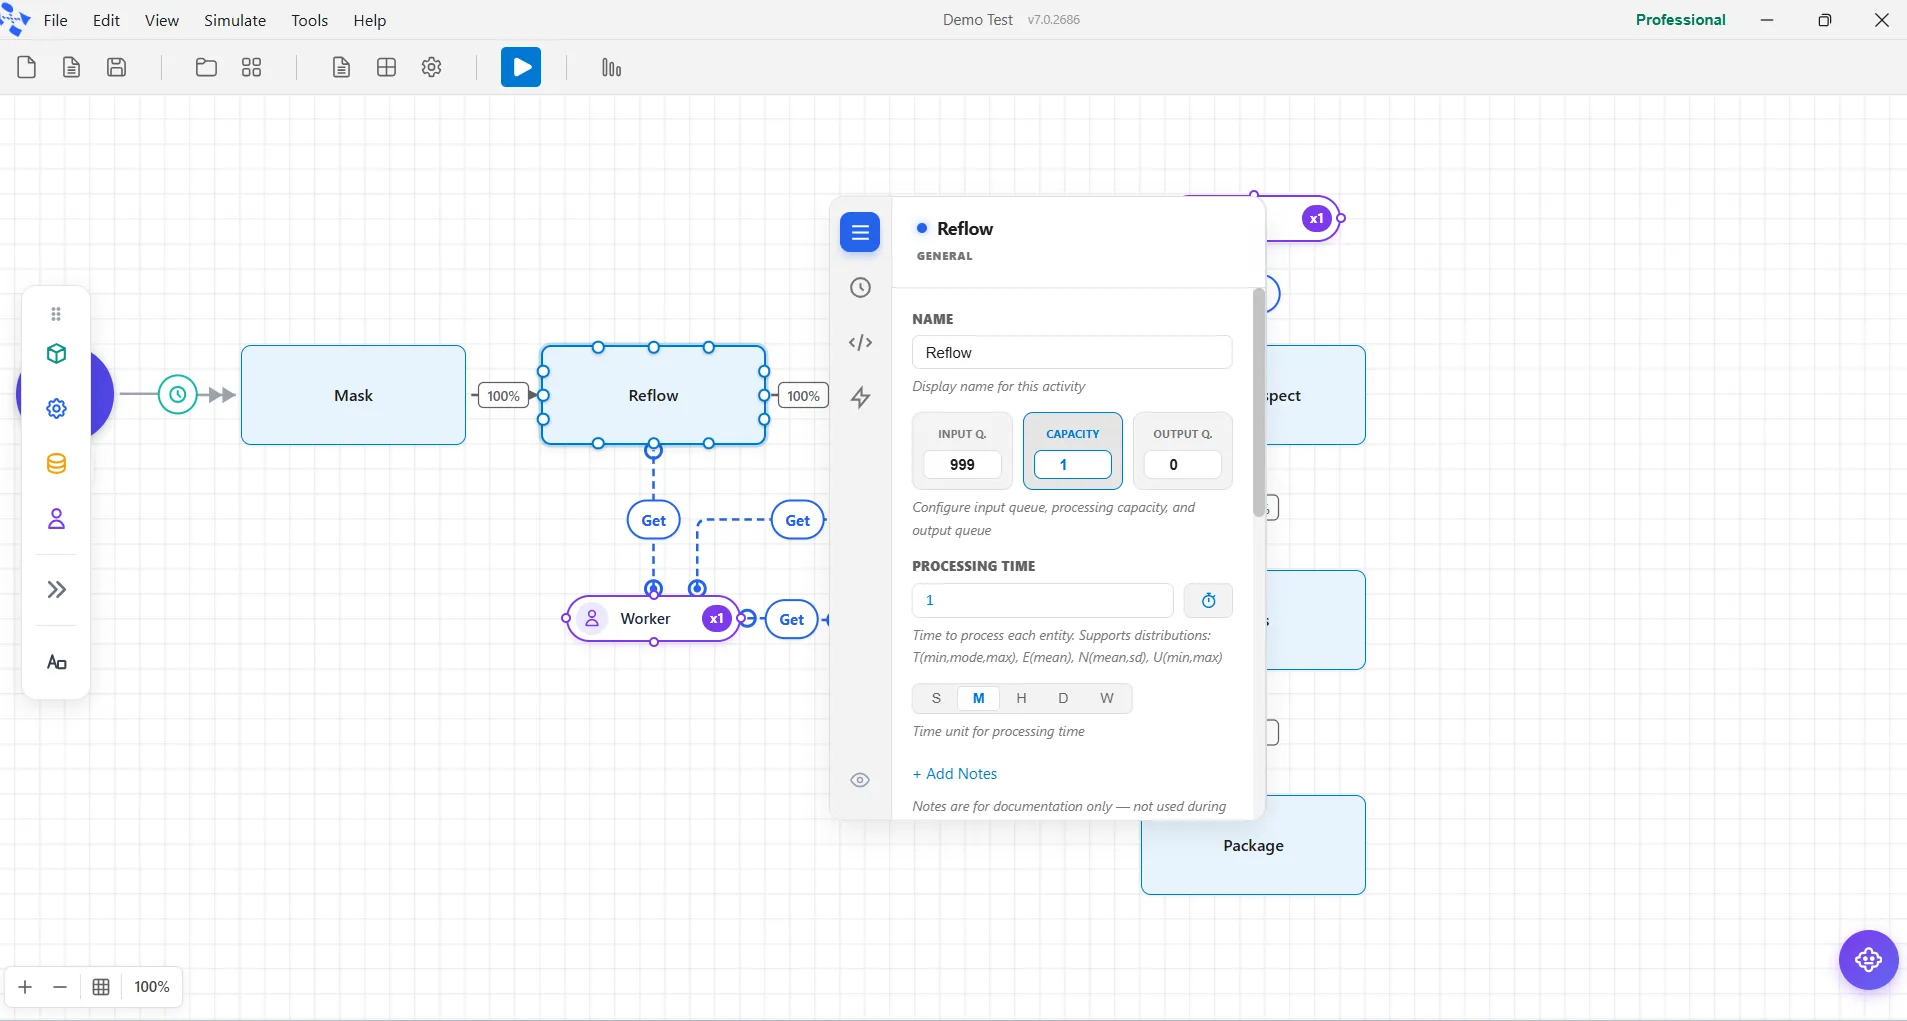Select S seconds time unit
Image resolution: width=1907 pixels, height=1021 pixels.
[936, 698]
